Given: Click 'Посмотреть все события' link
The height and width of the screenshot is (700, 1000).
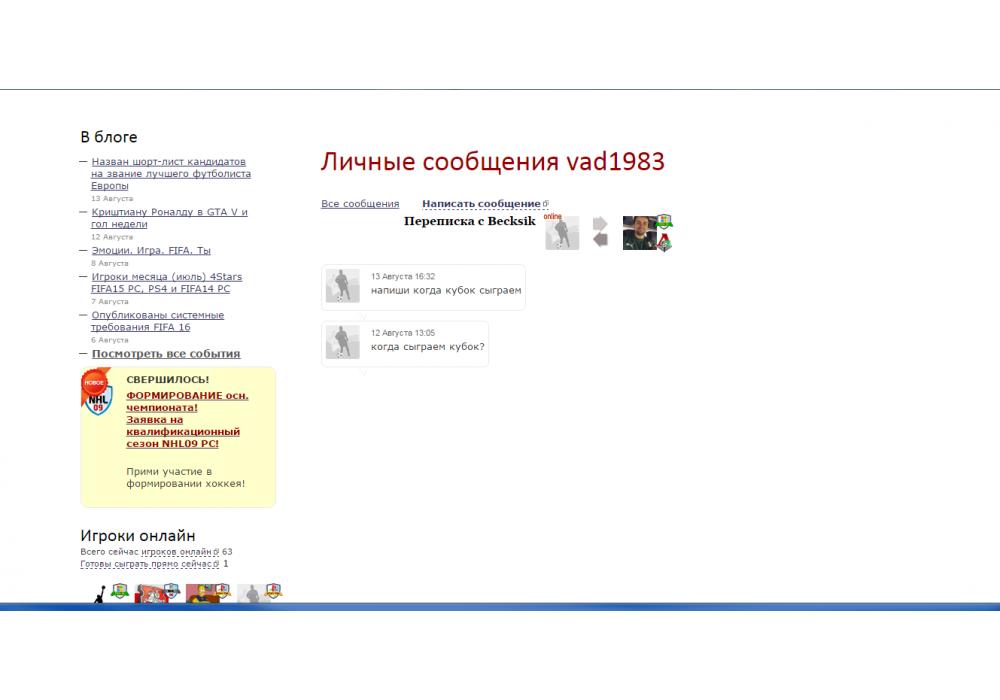Looking at the screenshot, I should 166,354.
